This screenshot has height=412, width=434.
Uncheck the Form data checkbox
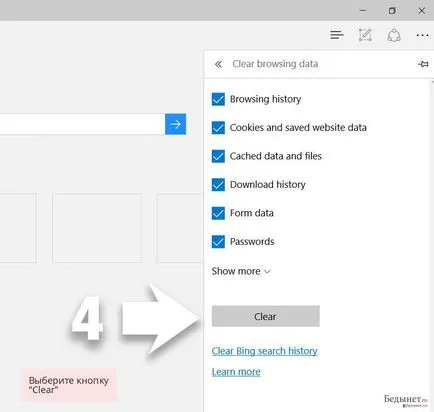pos(218,213)
